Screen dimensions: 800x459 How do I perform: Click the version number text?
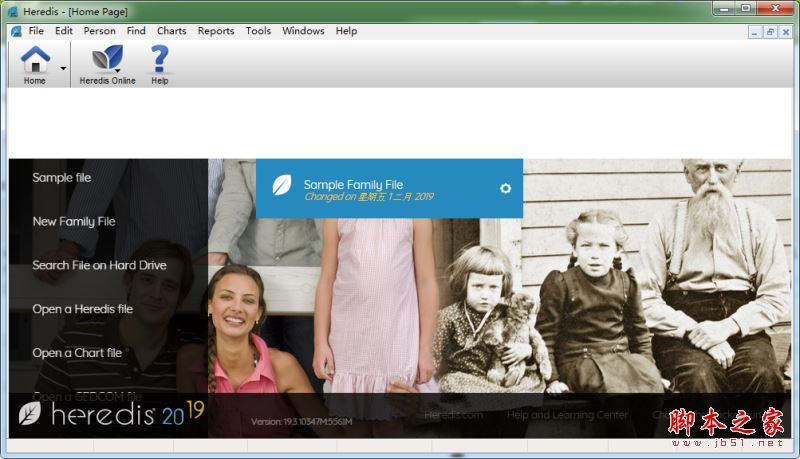tap(302, 422)
